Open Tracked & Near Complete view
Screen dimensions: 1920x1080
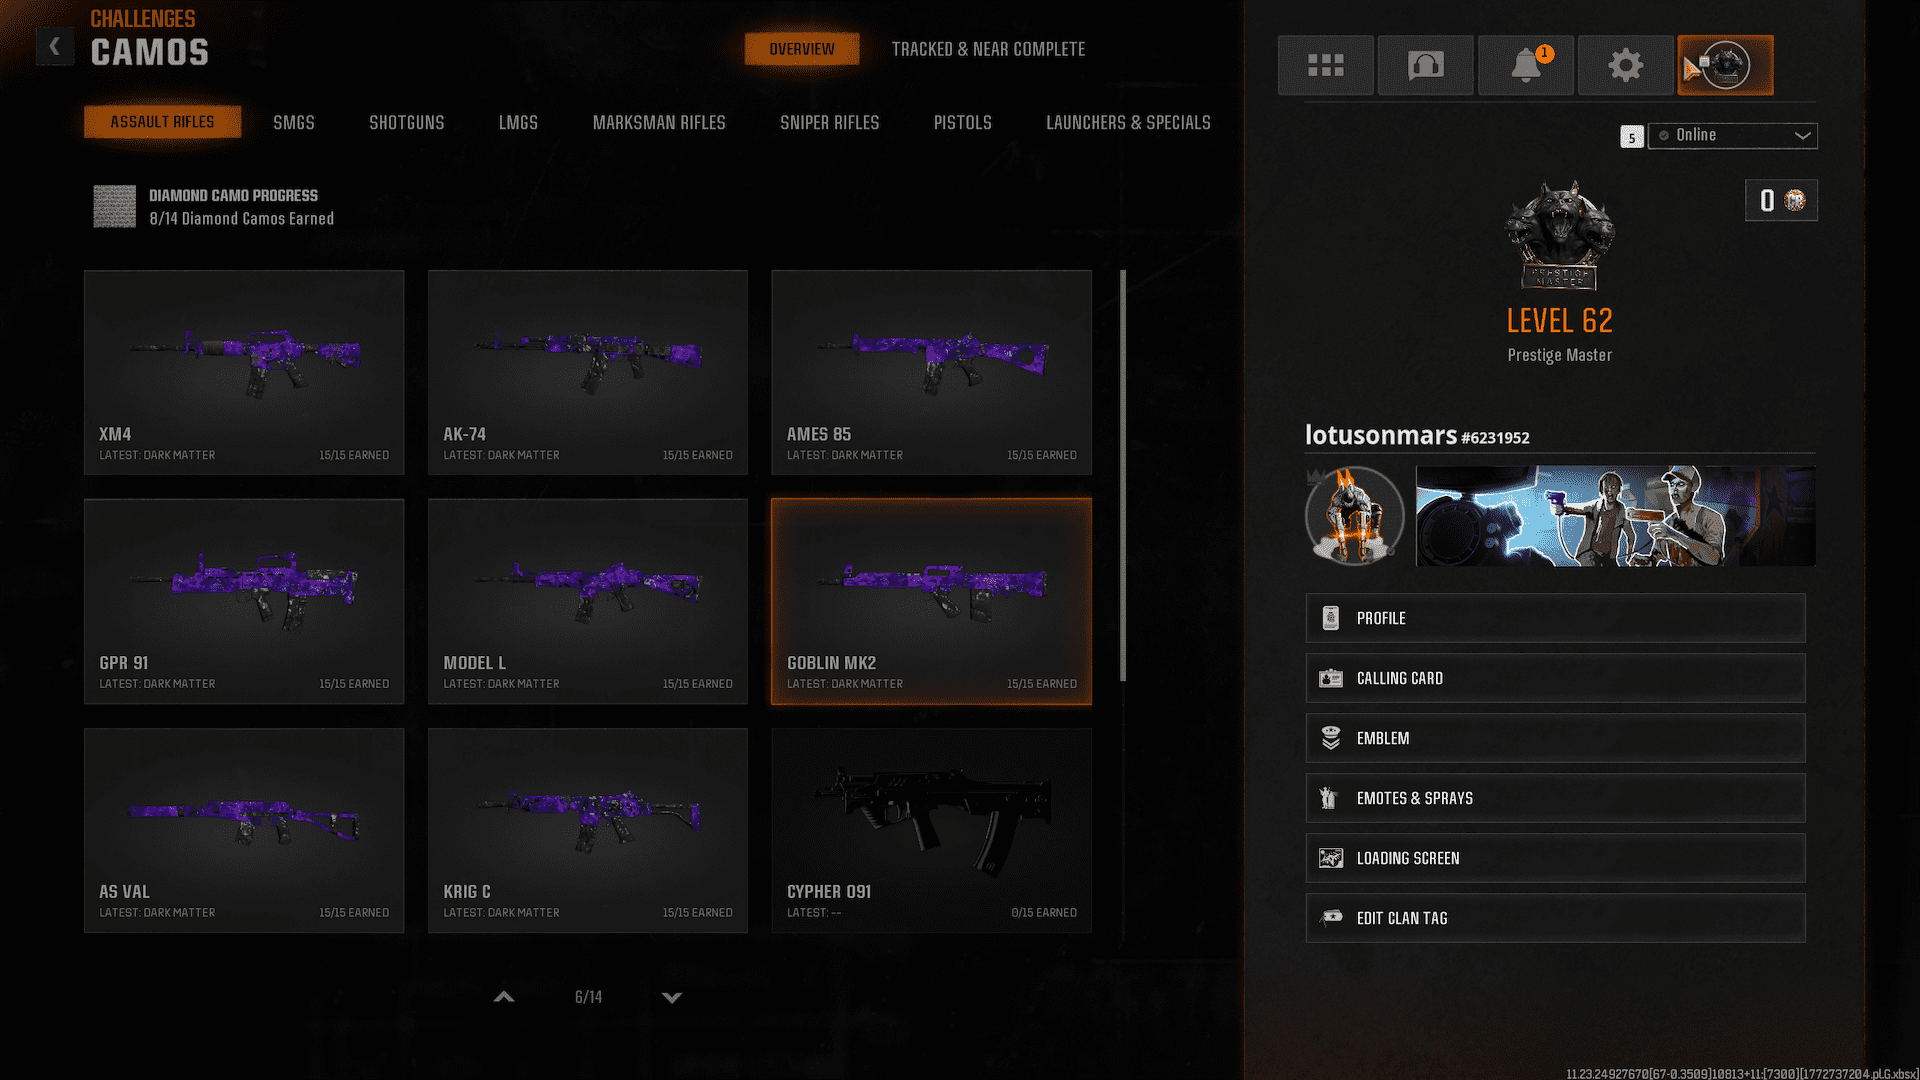click(987, 49)
